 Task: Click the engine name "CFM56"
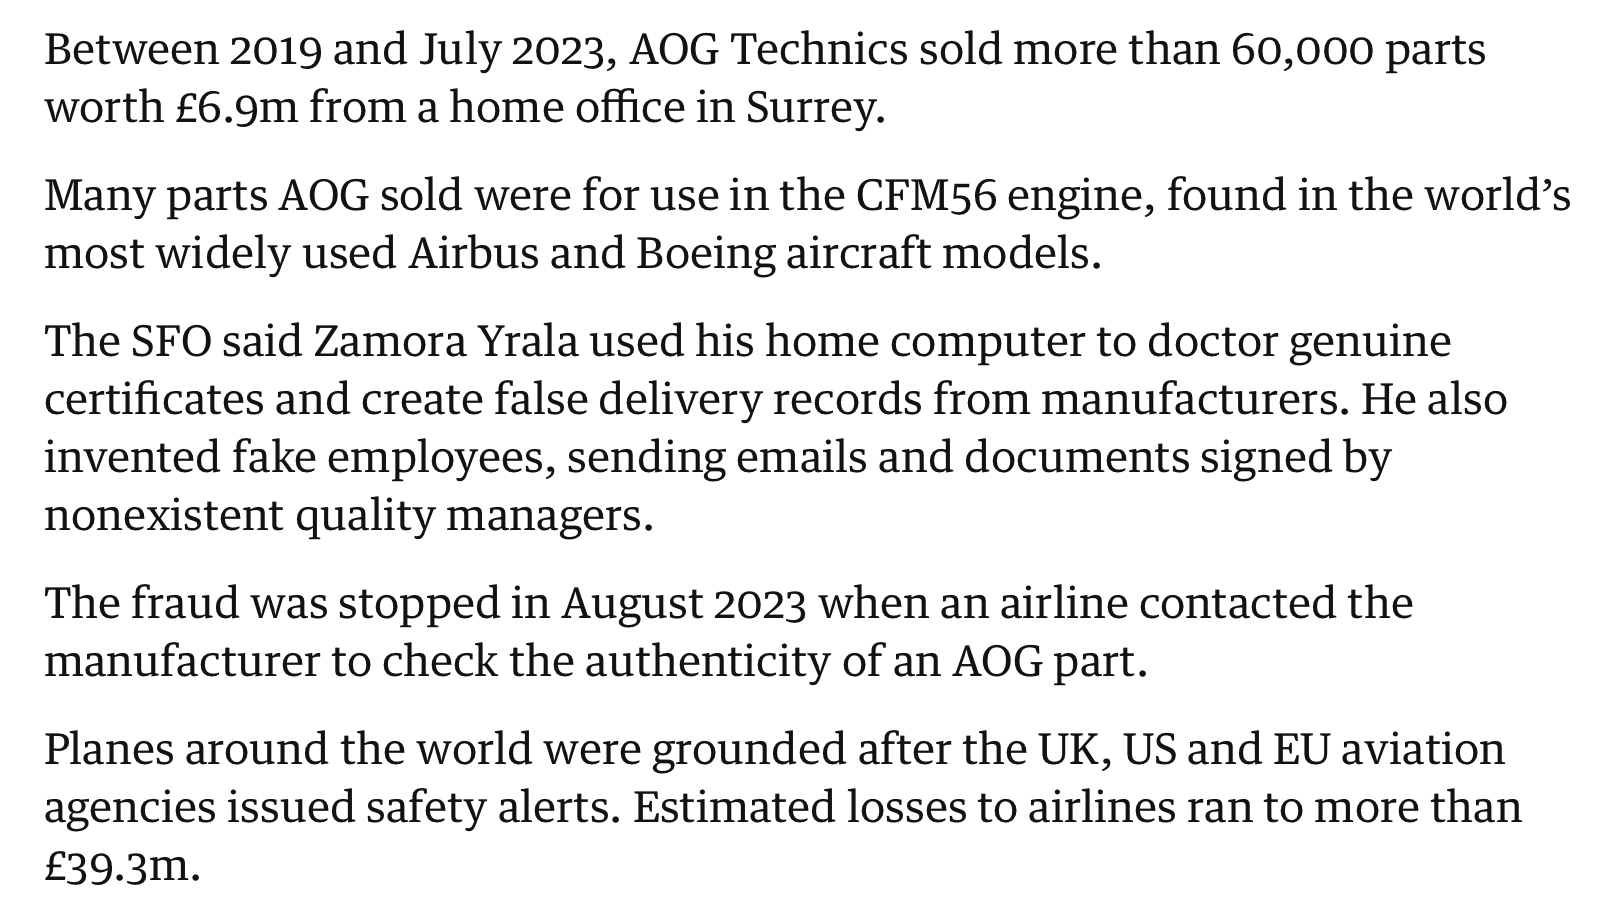pyautogui.click(x=926, y=195)
